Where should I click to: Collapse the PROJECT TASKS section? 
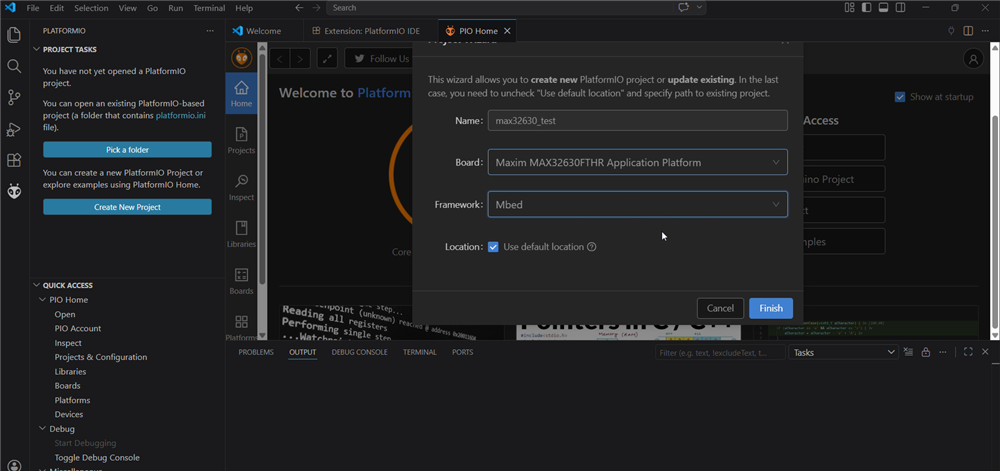coord(36,49)
